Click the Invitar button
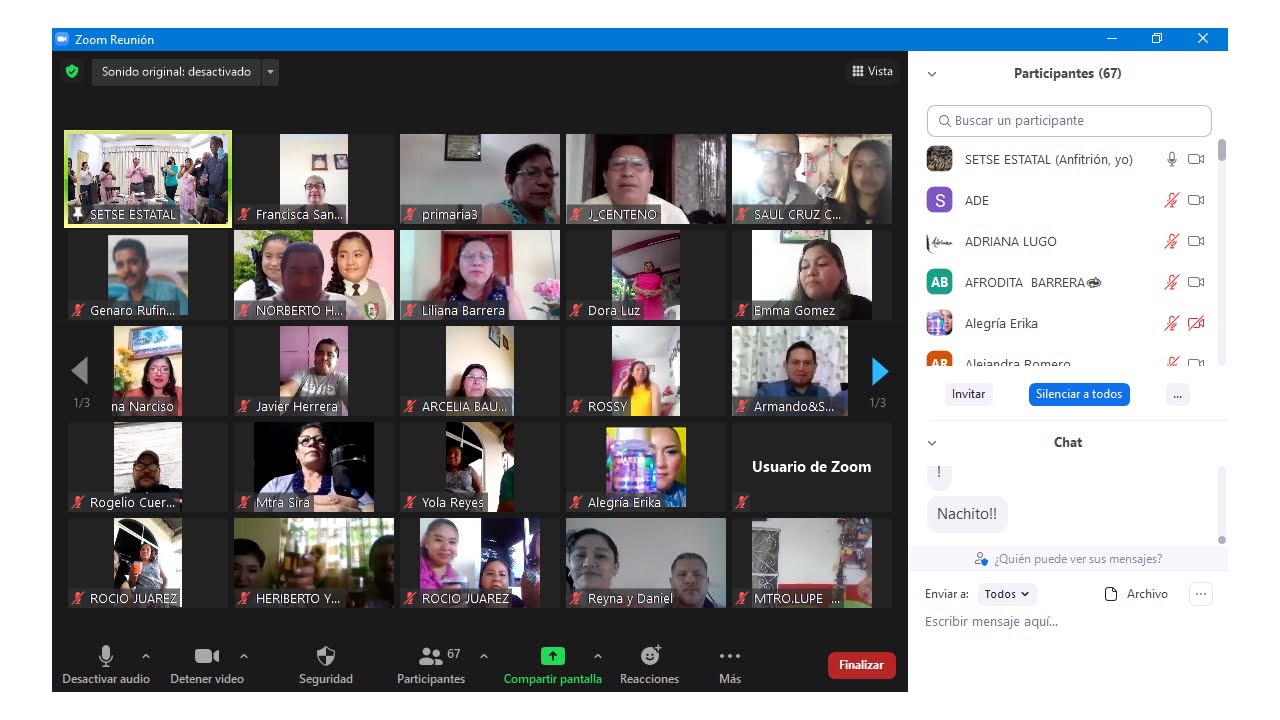This screenshot has width=1280, height=720. pos(968,394)
